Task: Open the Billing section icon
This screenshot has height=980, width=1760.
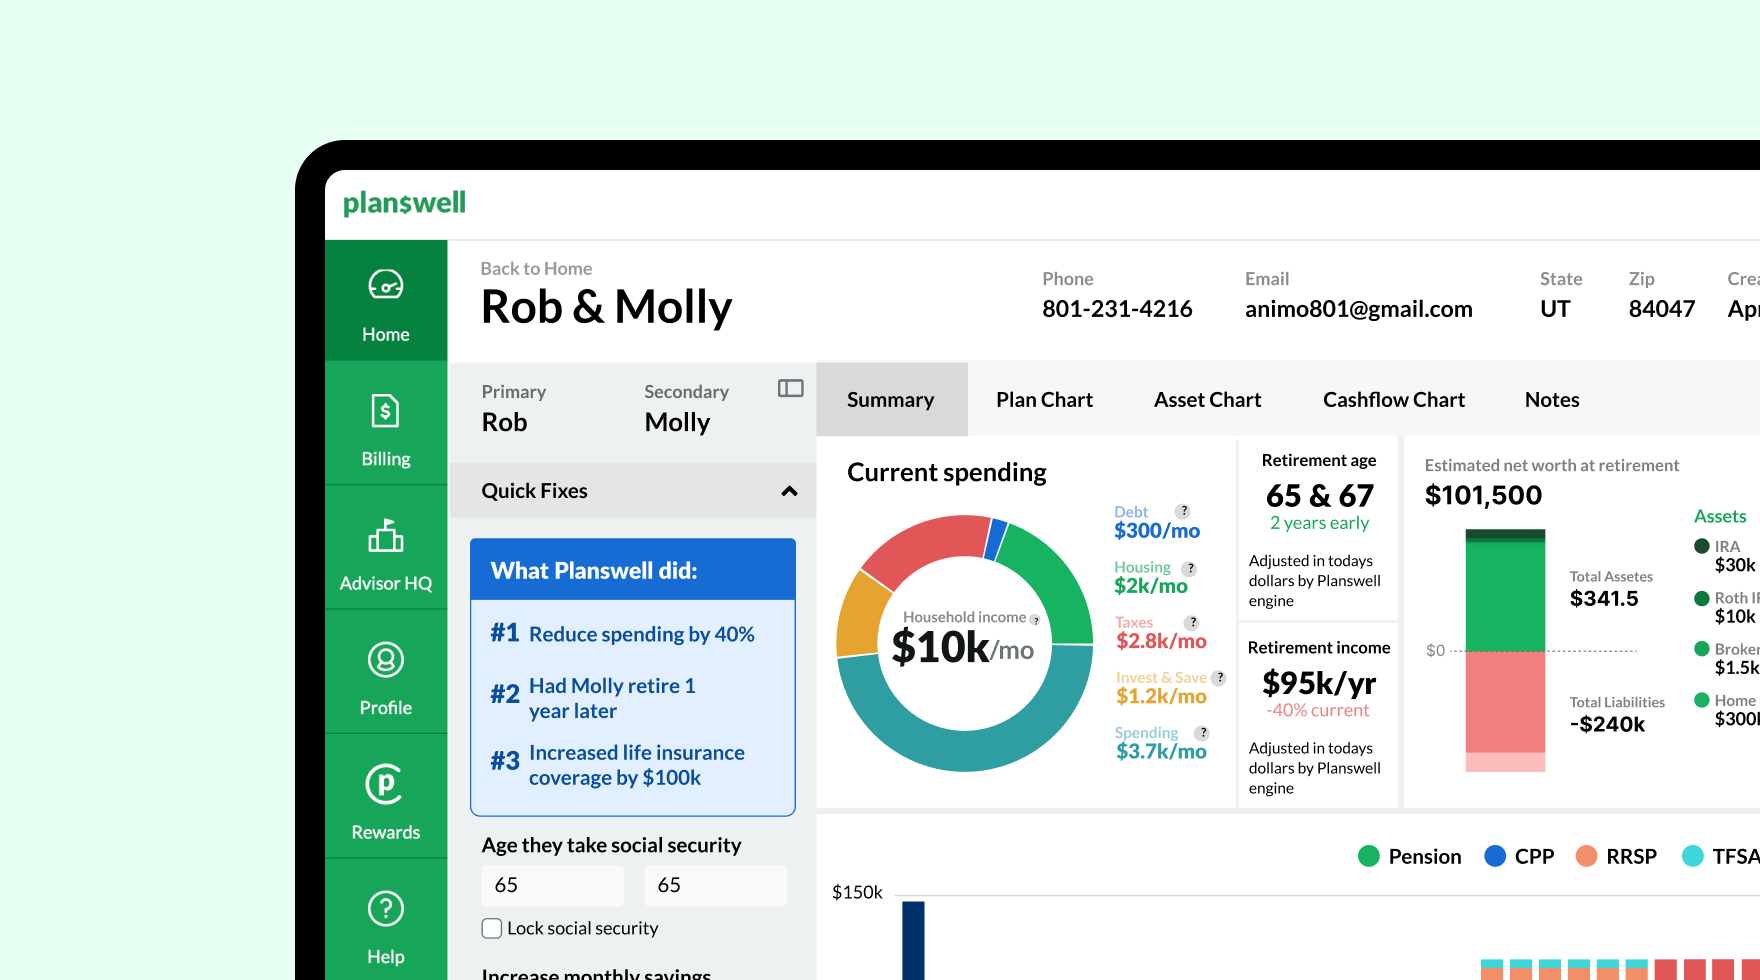Action: [x=385, y=411]
